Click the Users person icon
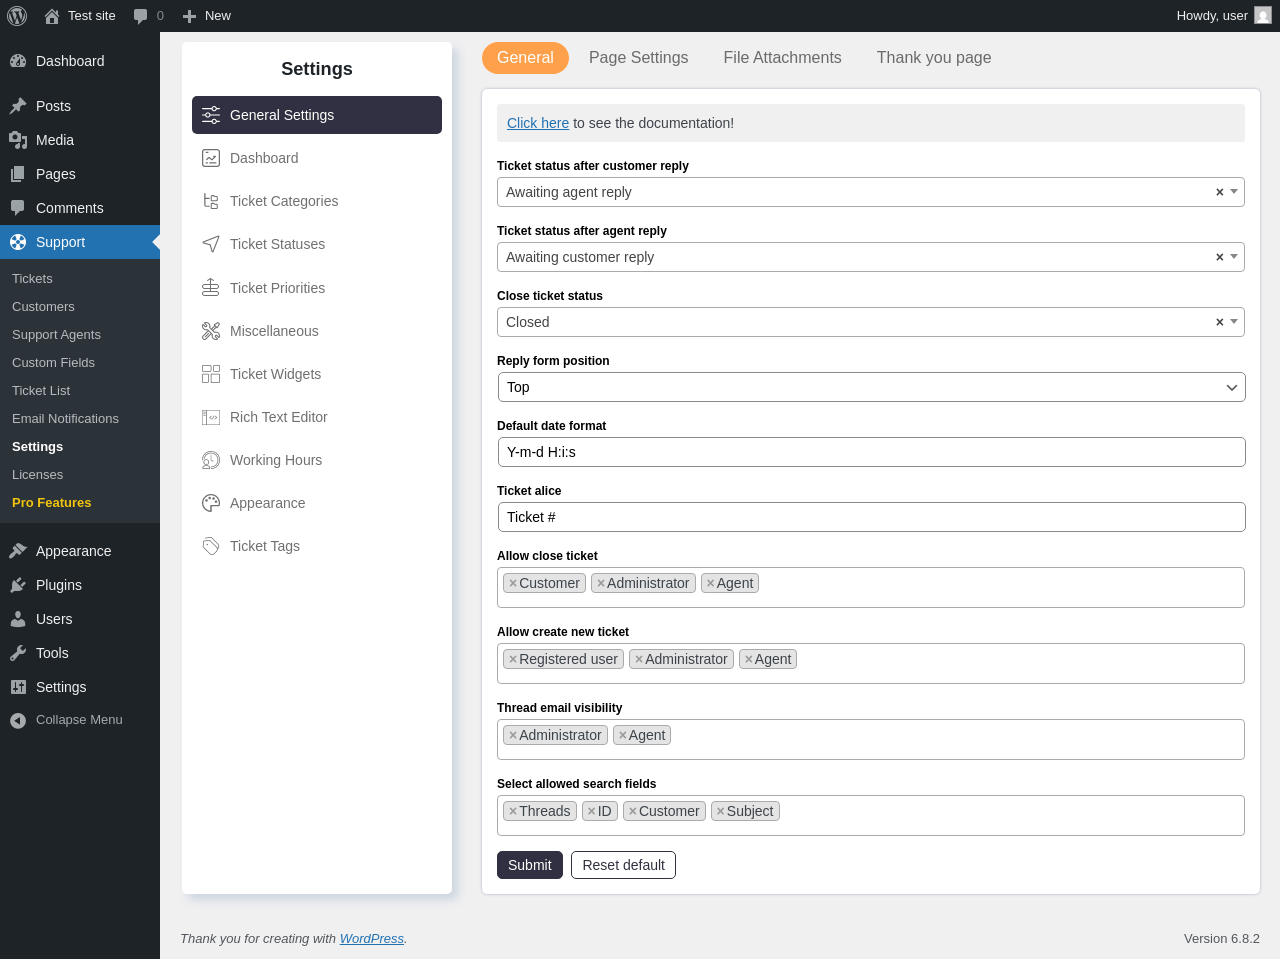The width and height of the screenshot is (1280, 959). 18,619
